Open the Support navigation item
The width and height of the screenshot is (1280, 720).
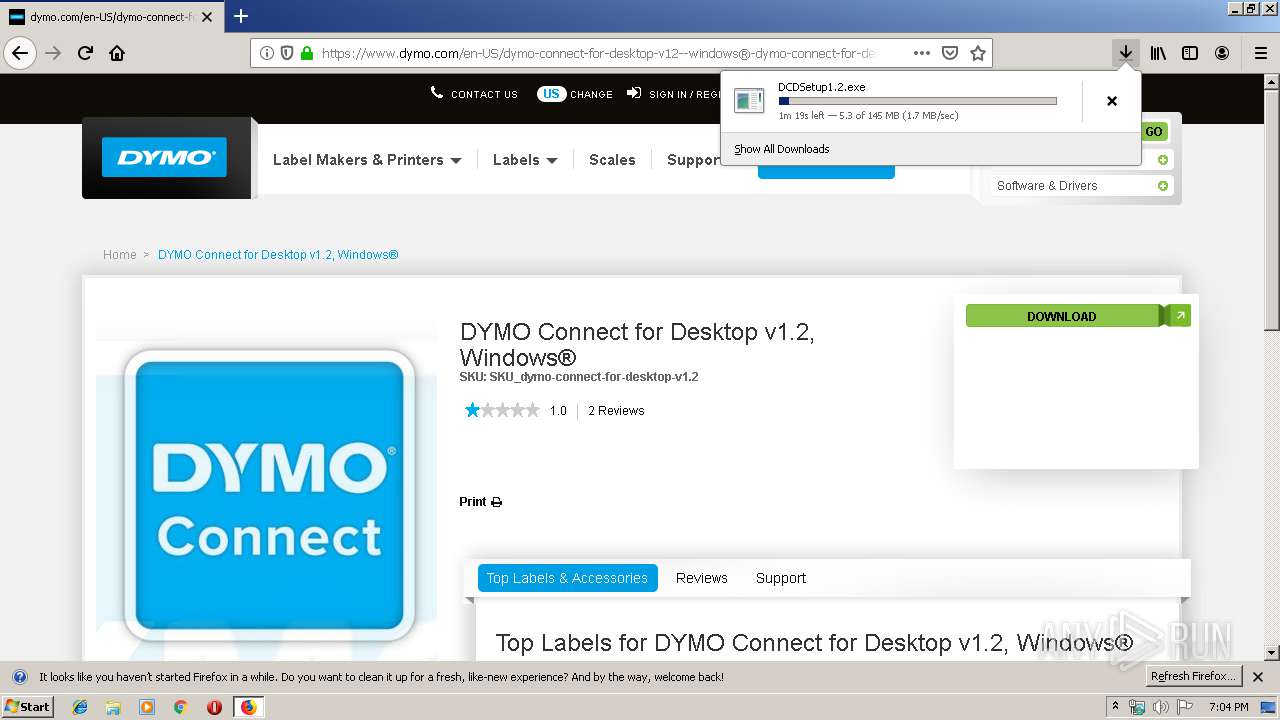tap(693, 160)
